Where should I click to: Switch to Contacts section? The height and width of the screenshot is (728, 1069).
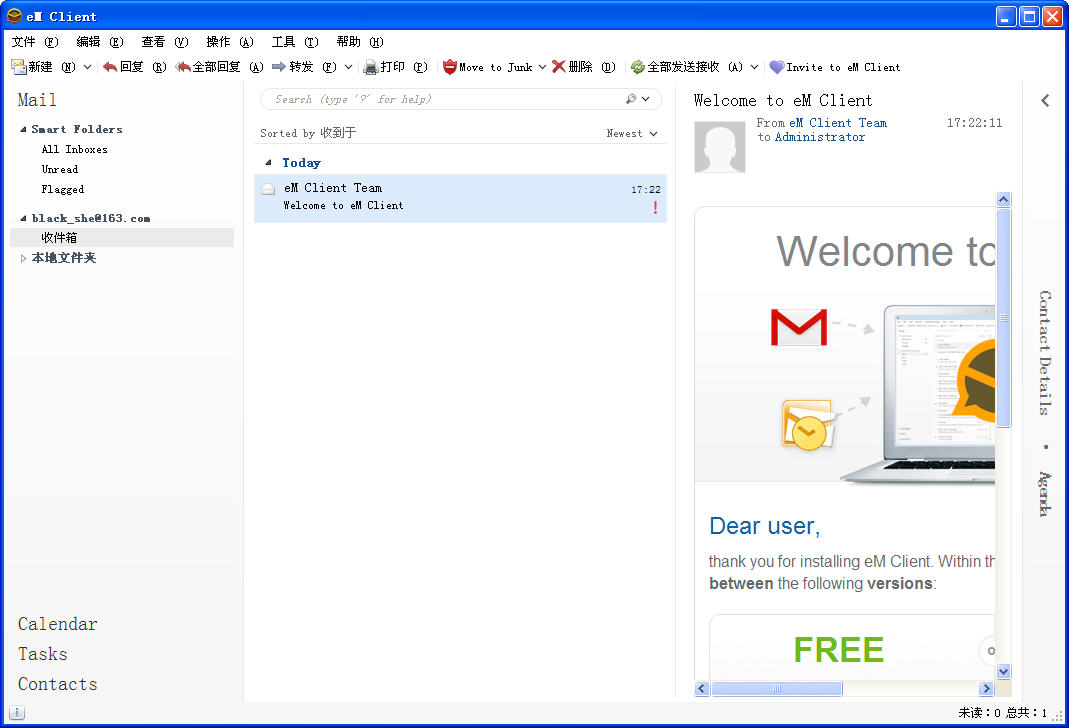click(57, 684)
